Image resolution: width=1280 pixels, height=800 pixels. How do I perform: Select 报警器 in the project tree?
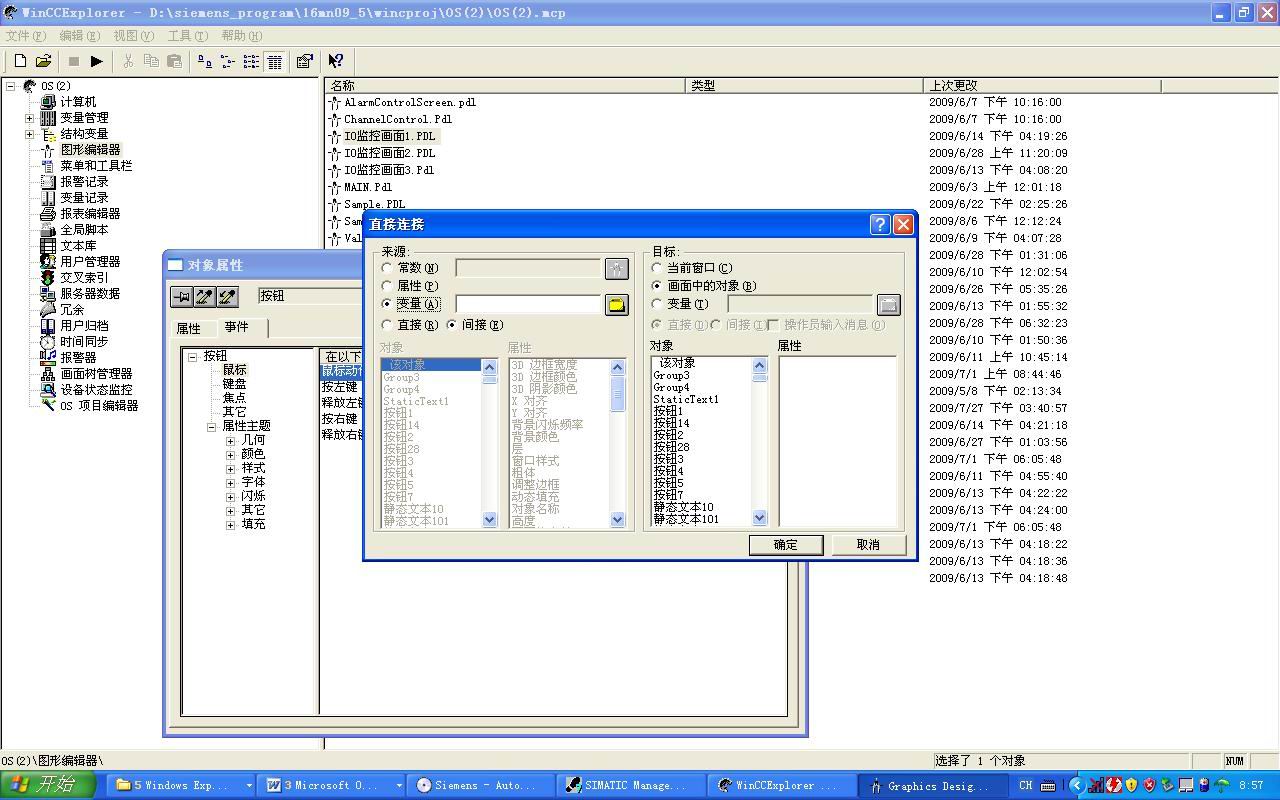point(78,358)
